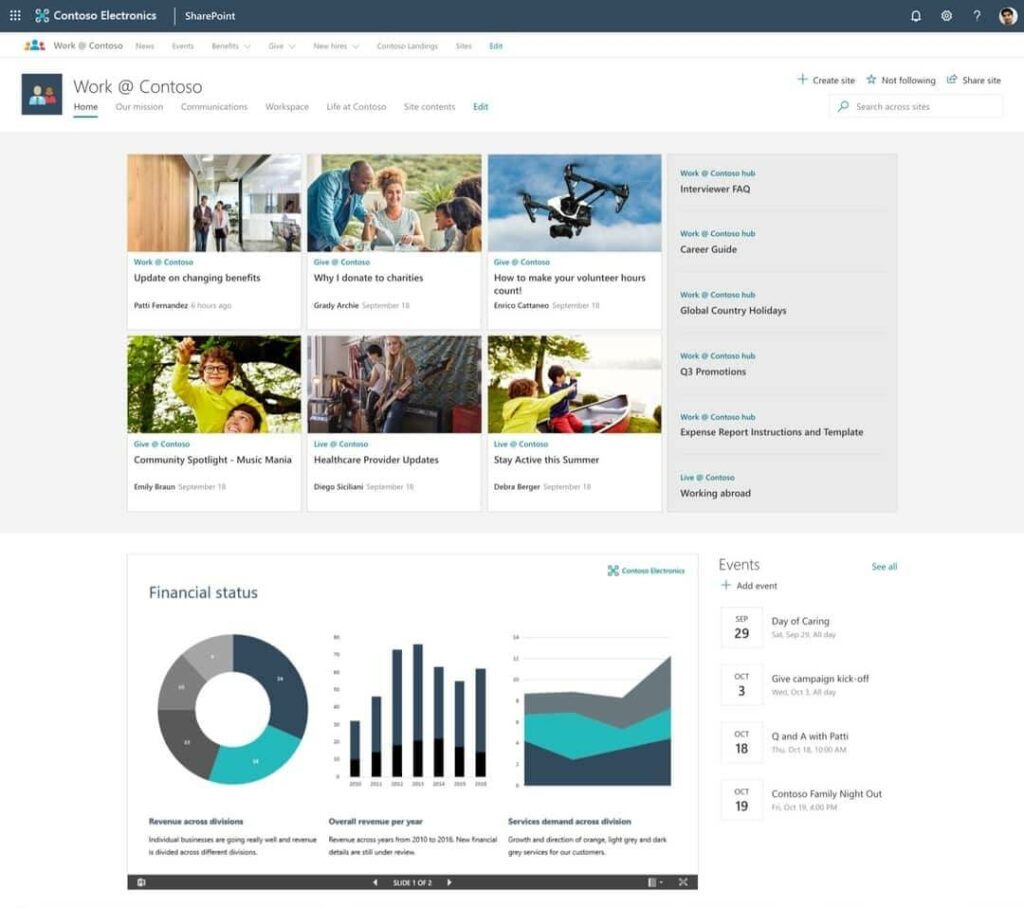Viewport: 1024px width, 908px height.
Task: Click the Overall revenue per year bar chart
Action: coord(411,711)
